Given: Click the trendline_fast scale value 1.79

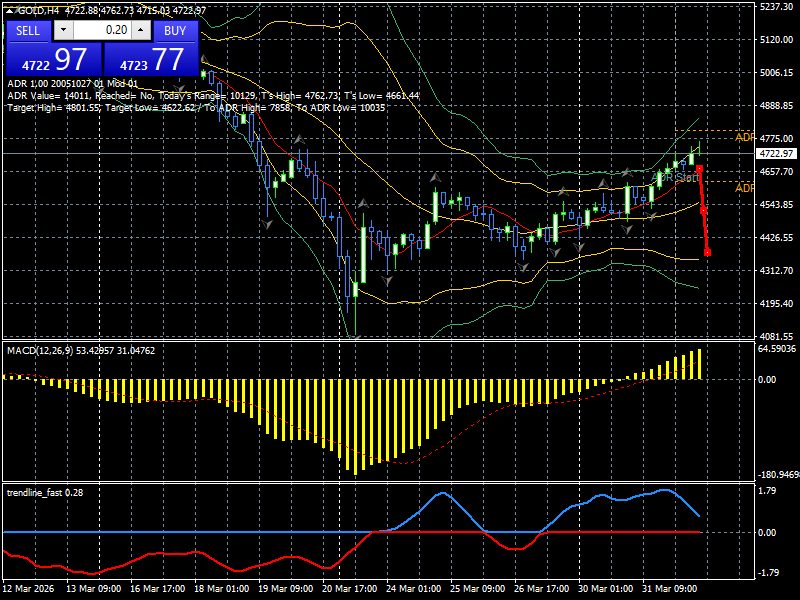Looking at the screenshot, I should (x=767, y=491).
